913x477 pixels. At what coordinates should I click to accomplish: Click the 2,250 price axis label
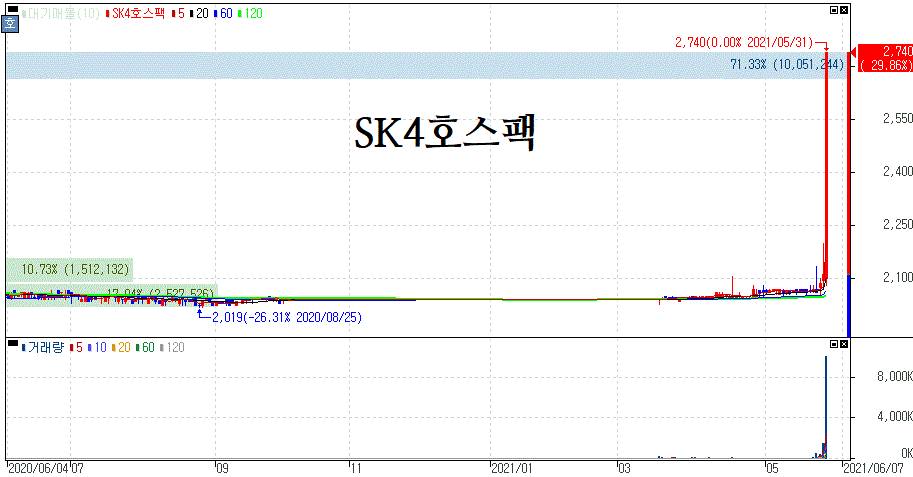[897, 225]
